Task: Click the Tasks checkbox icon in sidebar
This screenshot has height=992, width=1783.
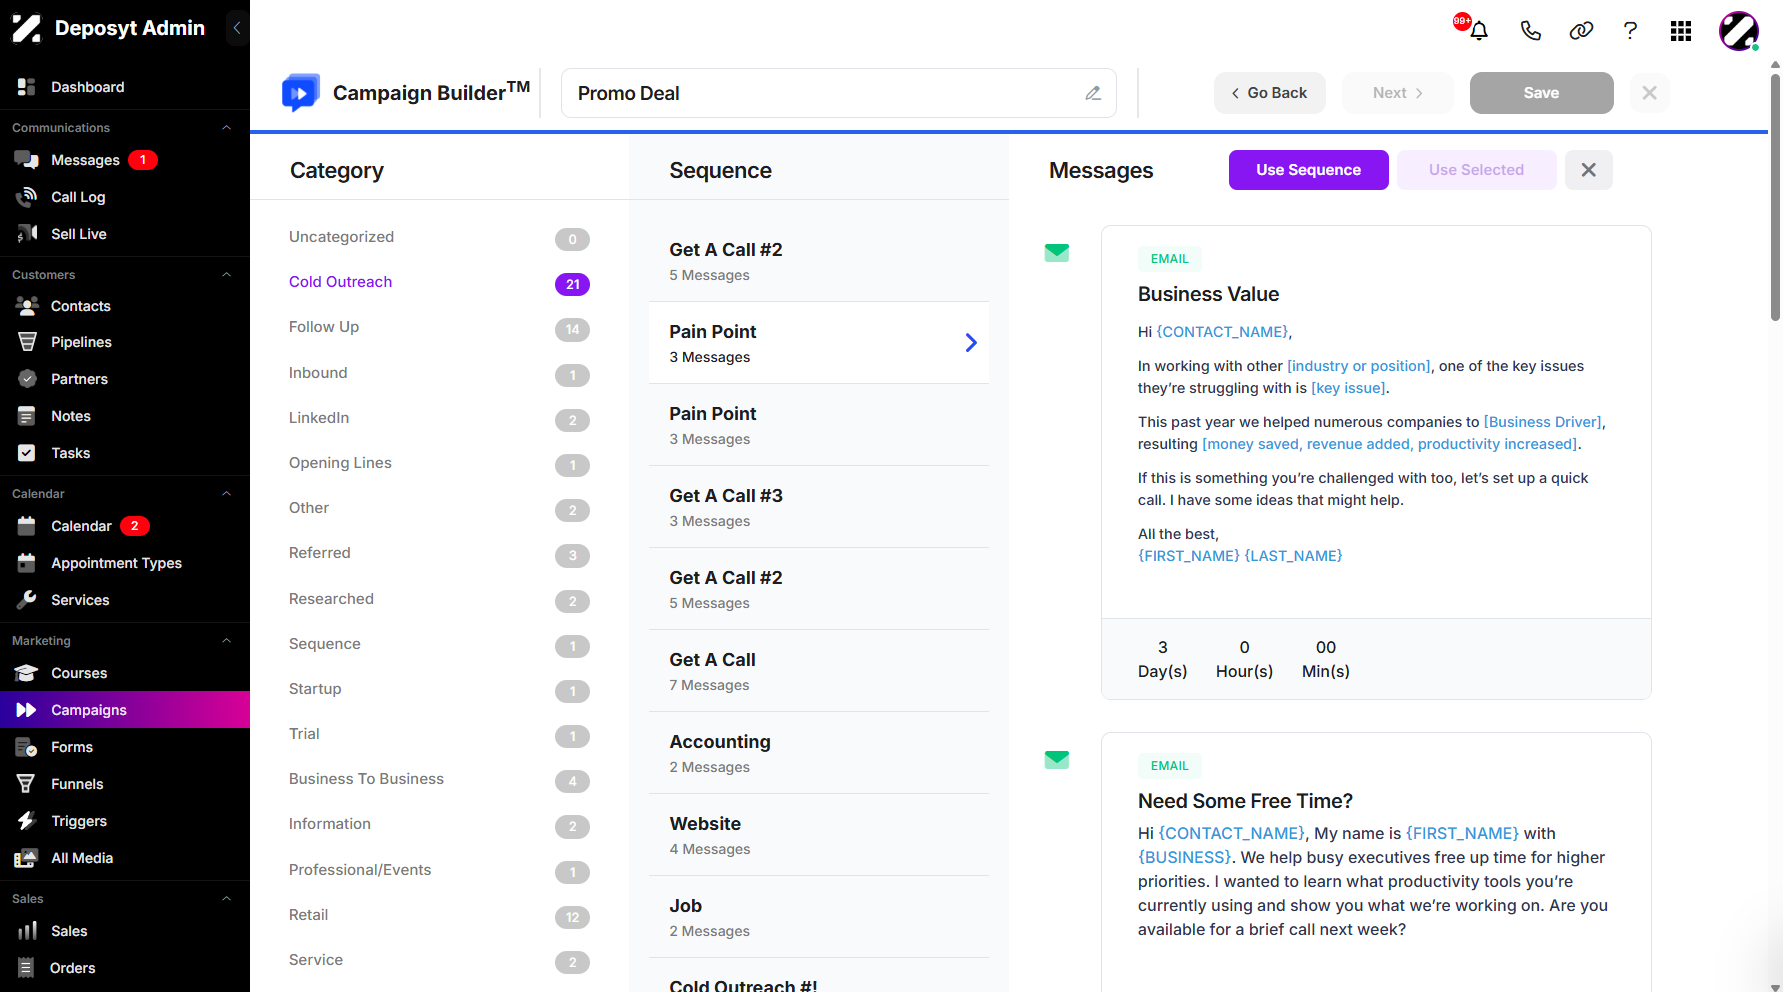Action: click(x=27, y=453)
